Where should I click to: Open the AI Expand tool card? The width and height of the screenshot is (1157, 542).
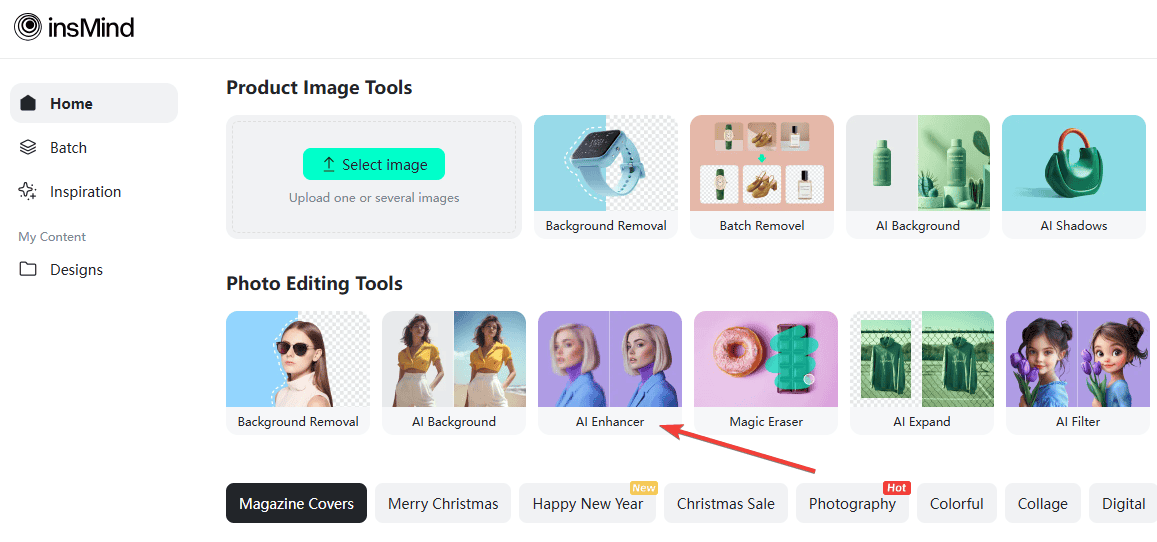click(x=922, y=372)
